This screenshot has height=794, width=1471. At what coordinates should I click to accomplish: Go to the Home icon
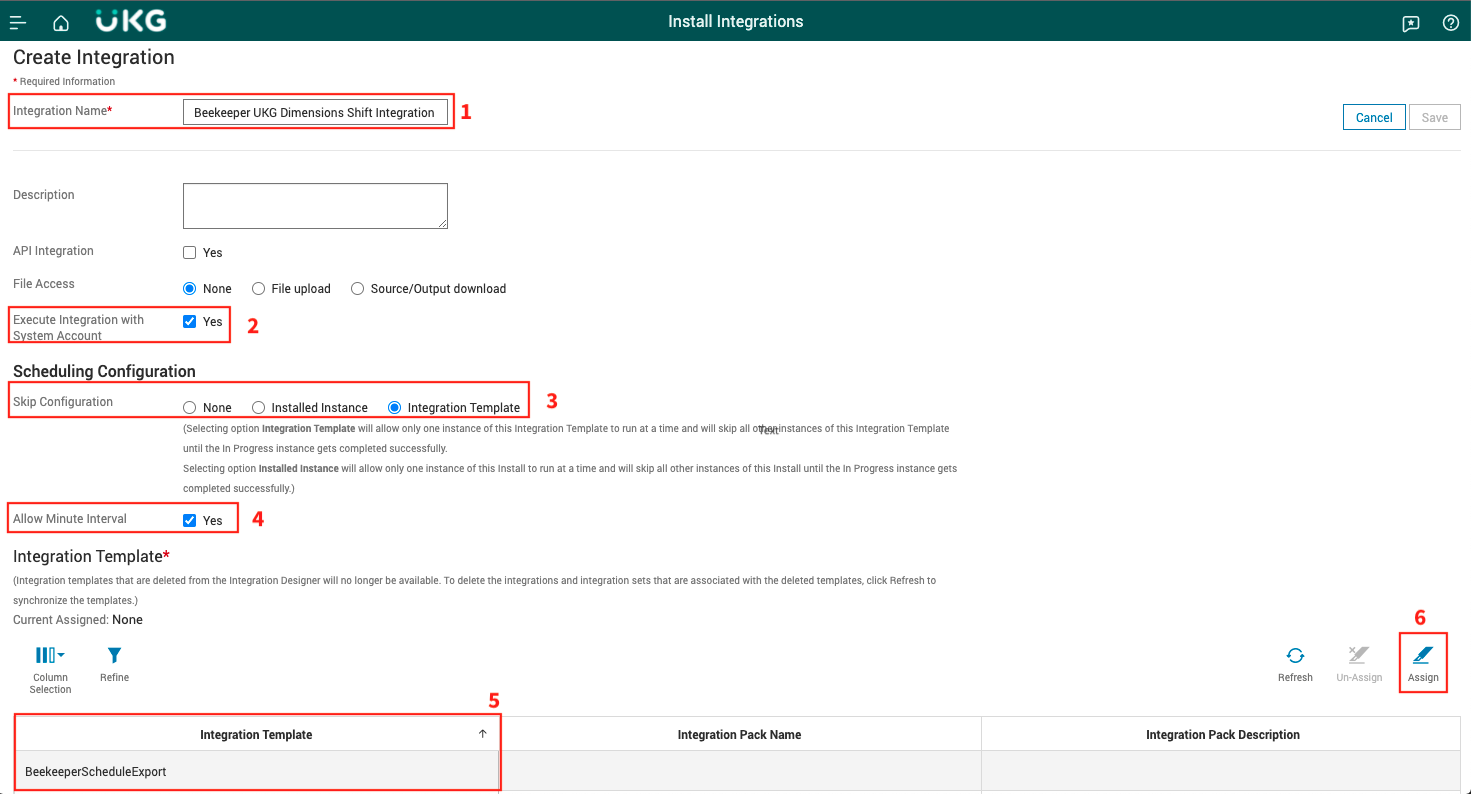tap(61, 22)
